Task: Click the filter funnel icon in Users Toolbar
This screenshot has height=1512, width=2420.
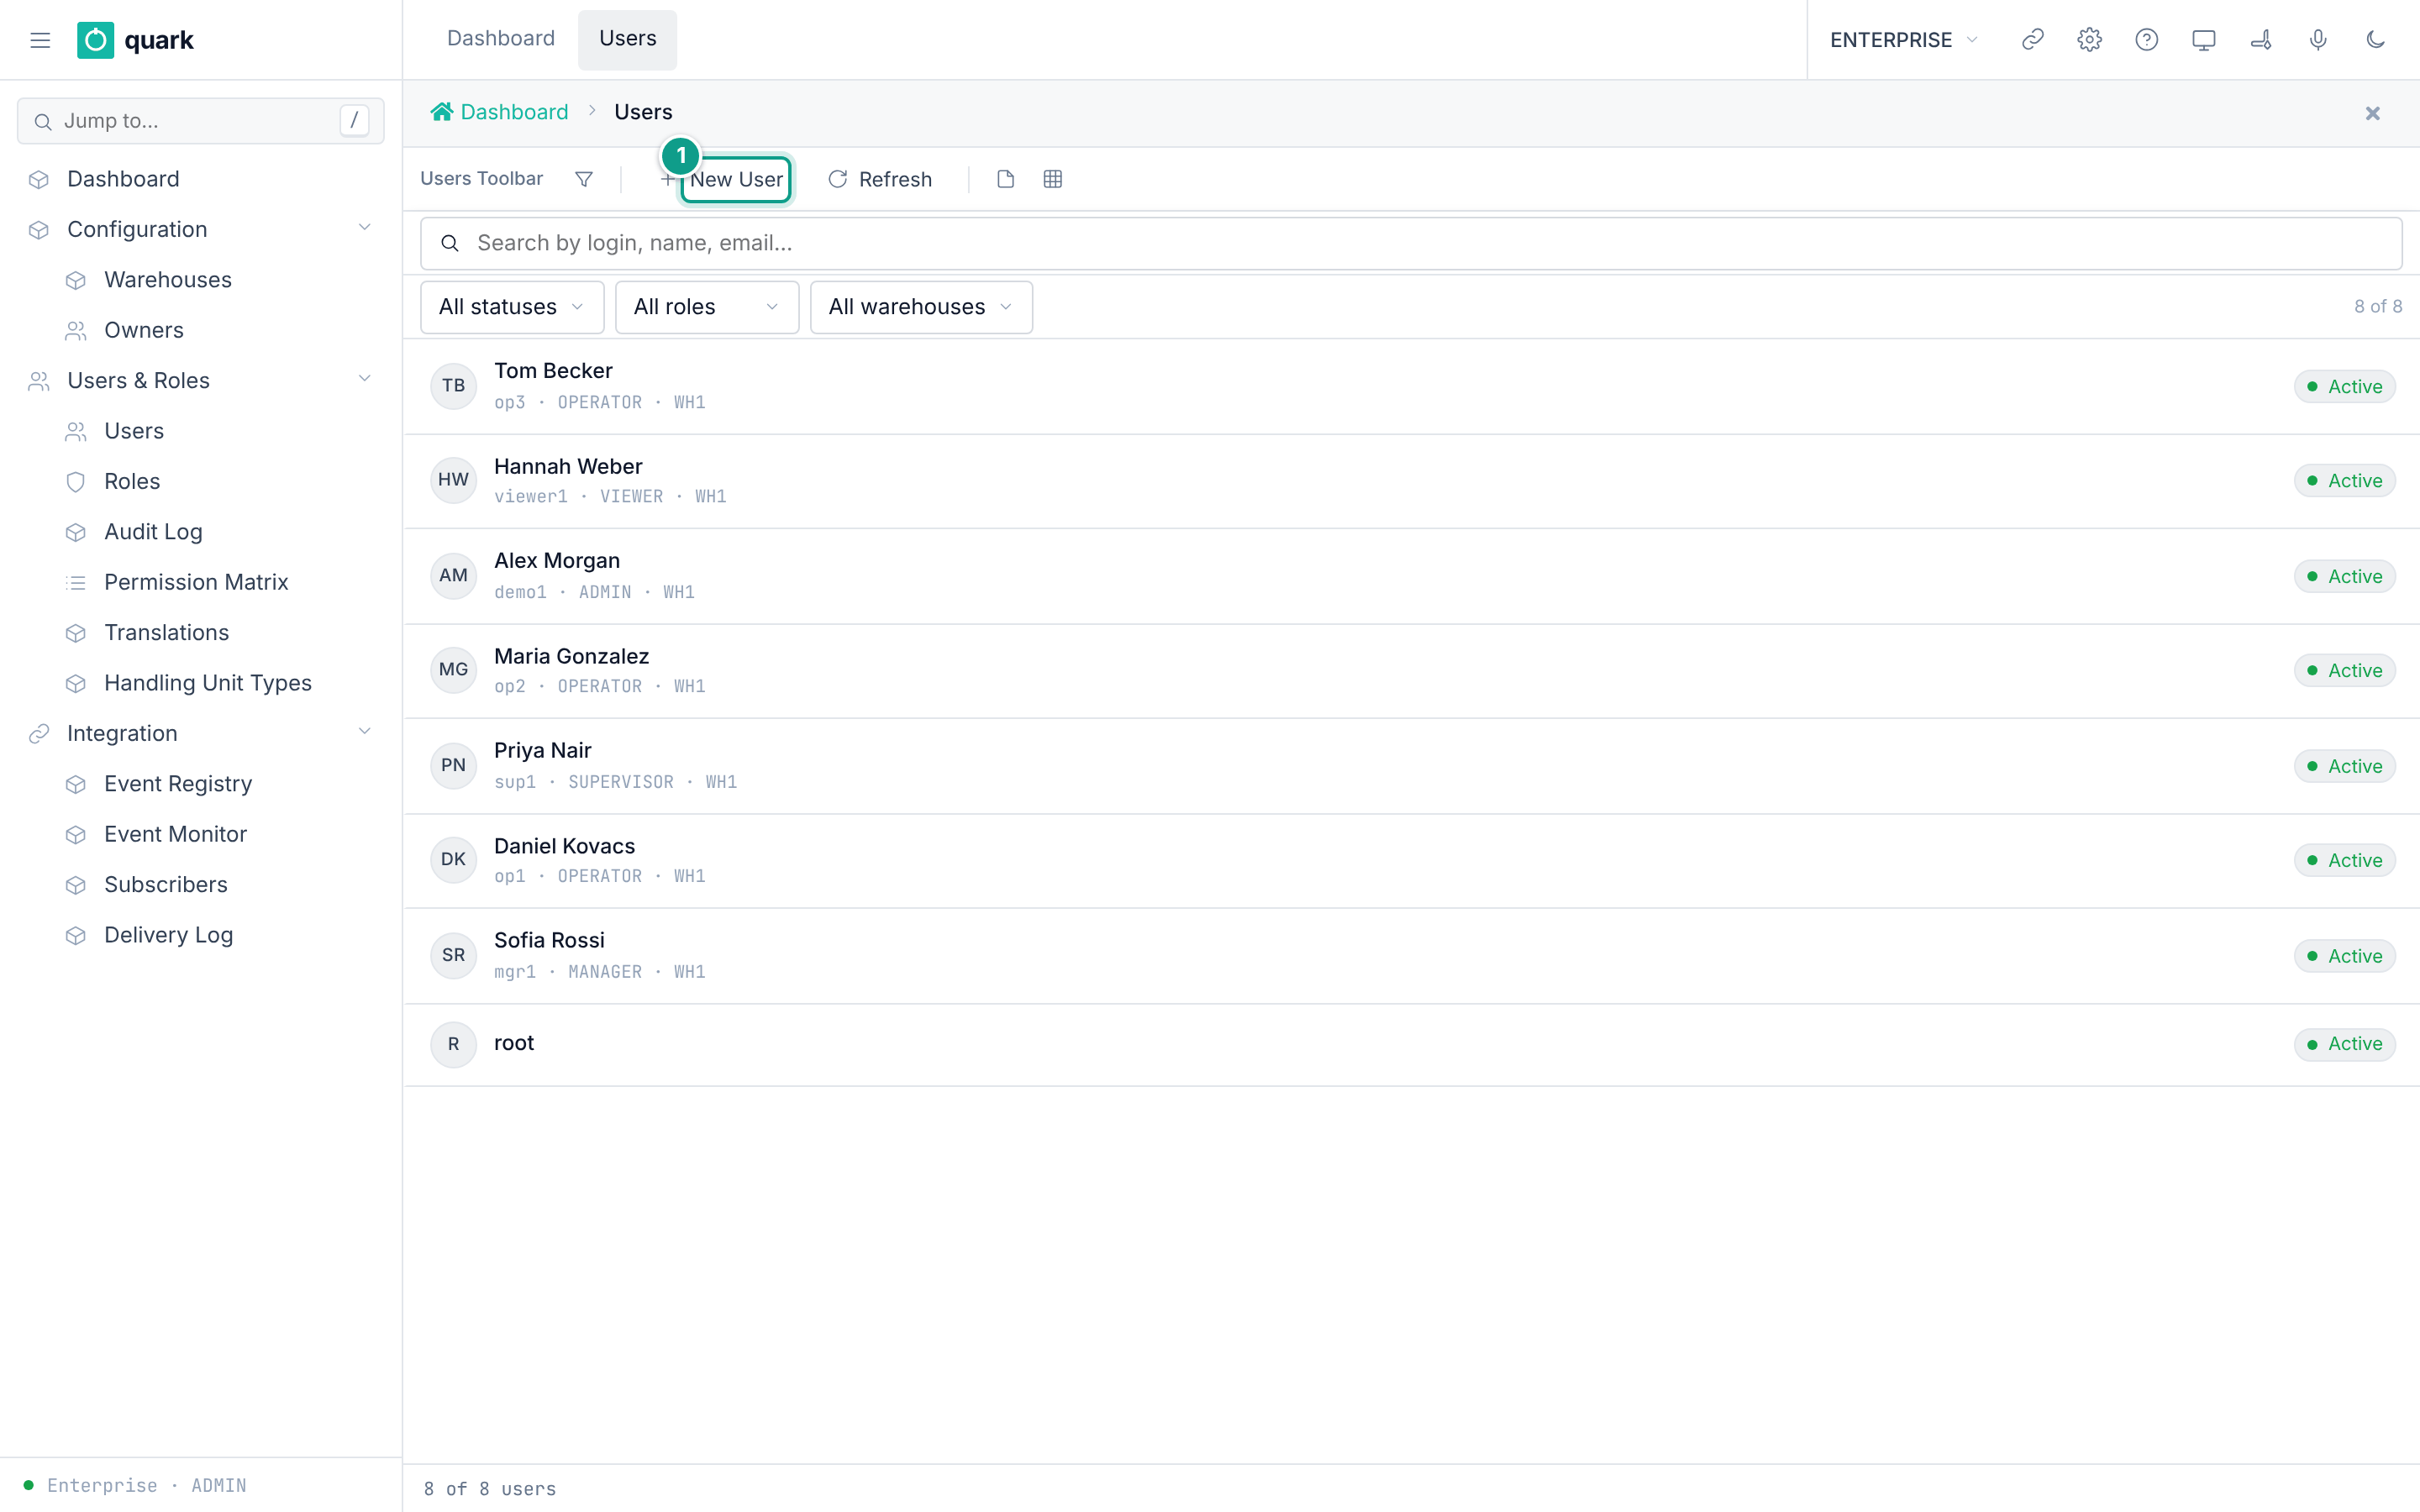Action: coord(584,179)
